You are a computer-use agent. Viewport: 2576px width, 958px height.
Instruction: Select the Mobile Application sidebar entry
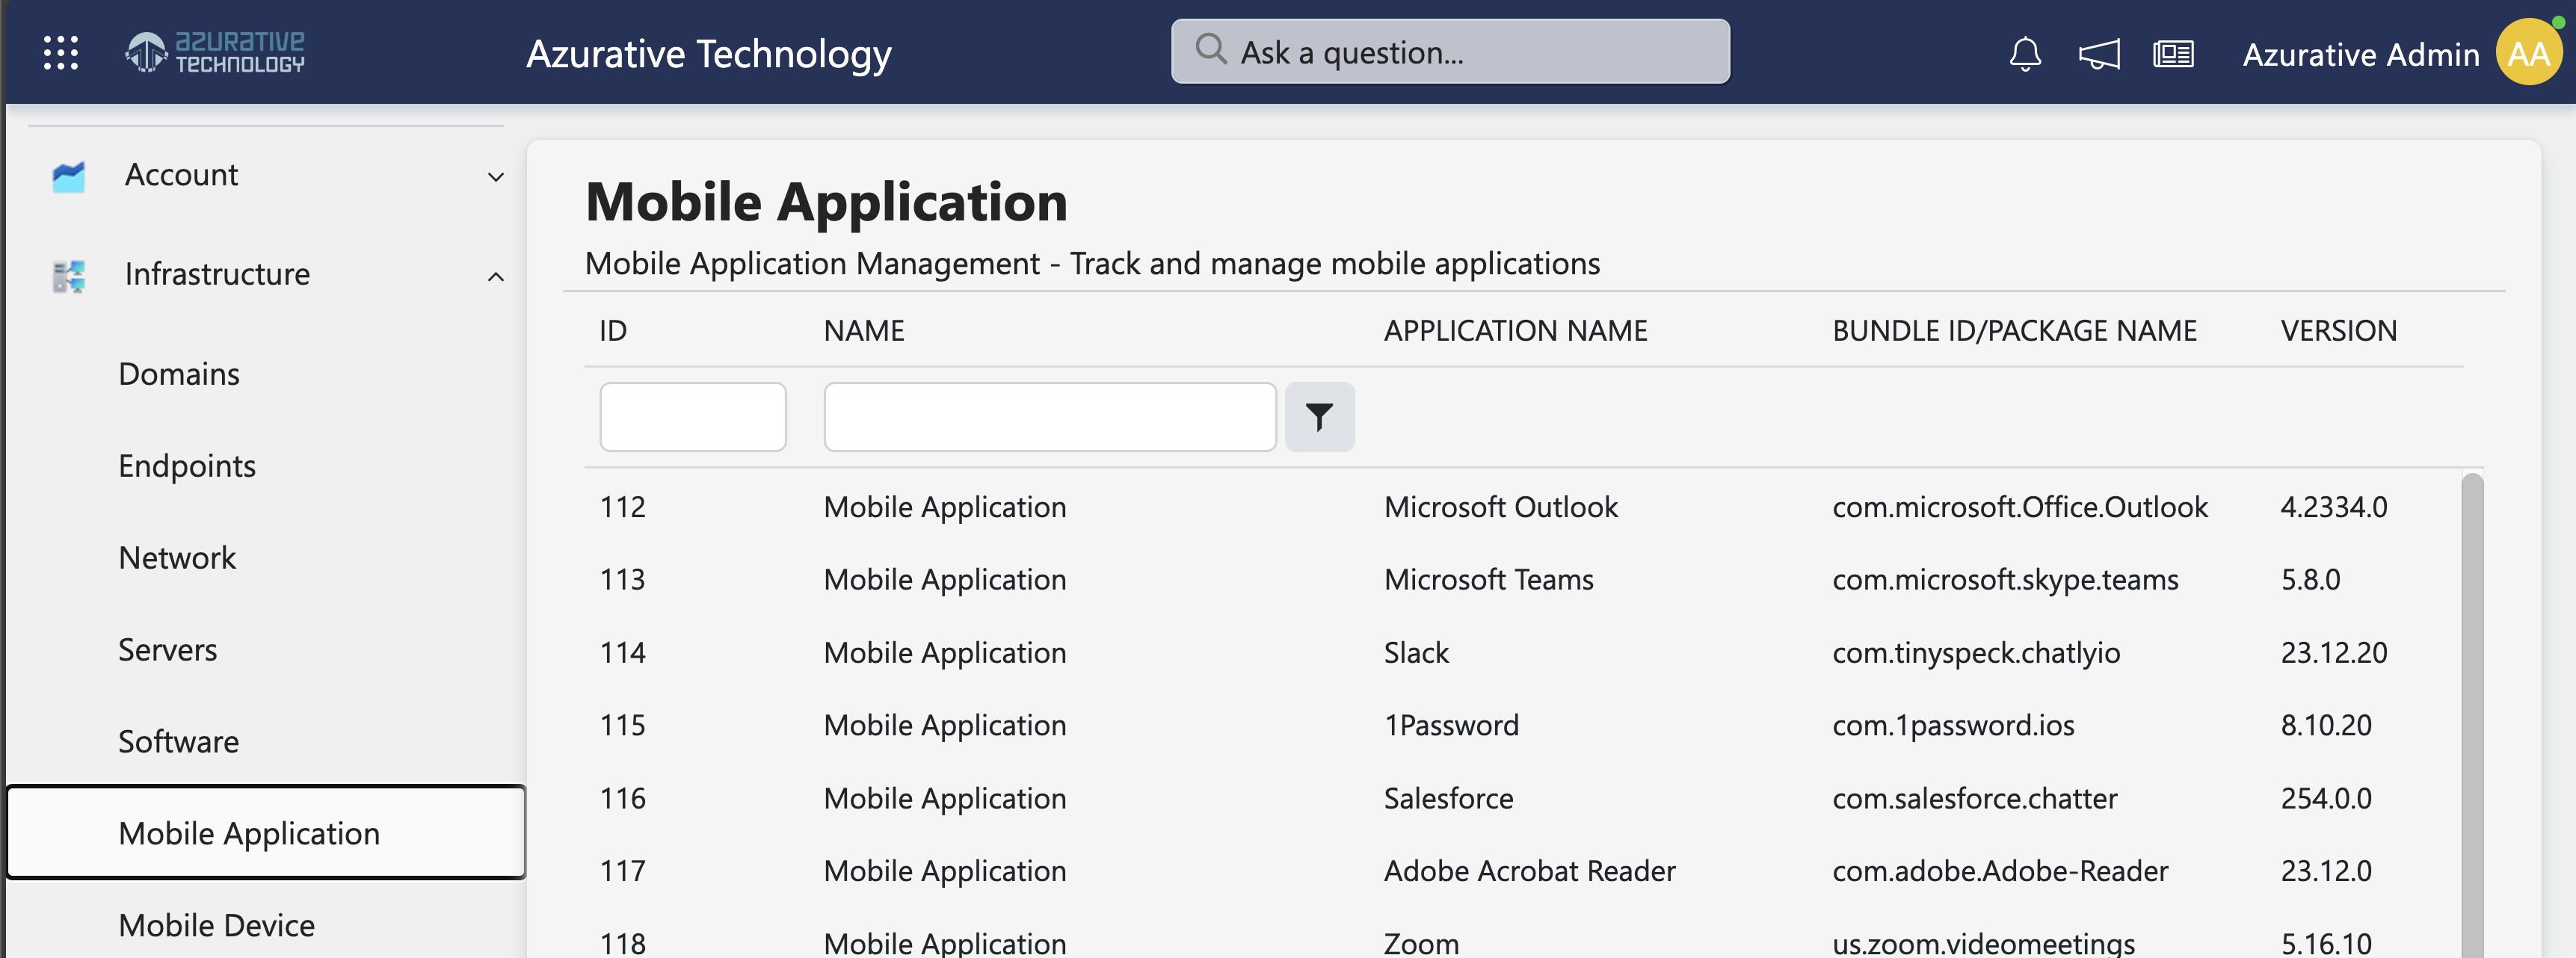click(x=248, y=832)
